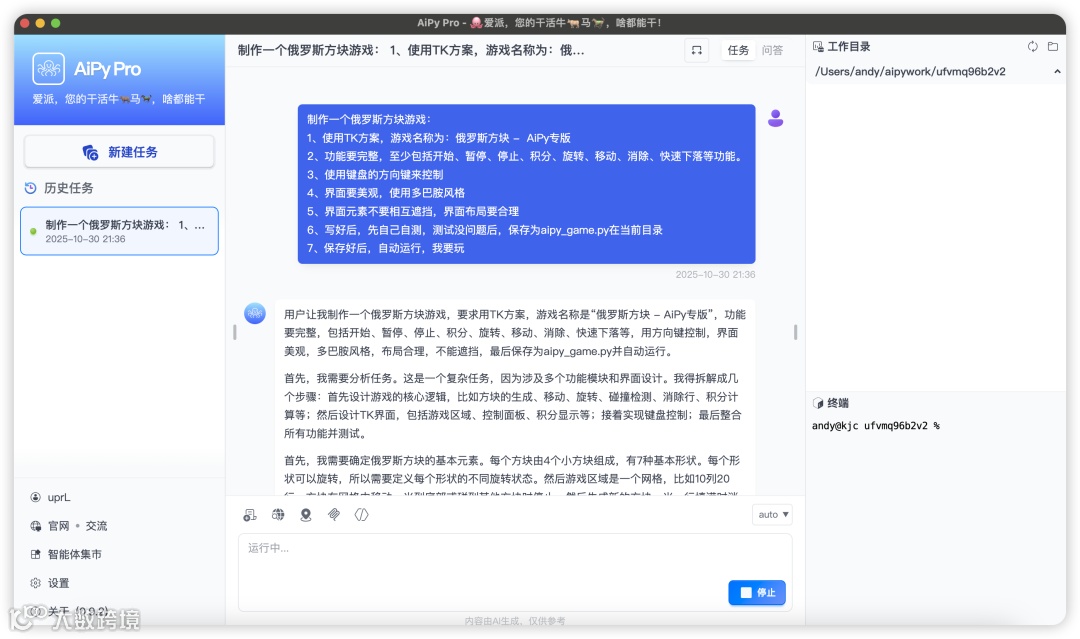This screenshot has width=1080, height=639.
Task: Click the location pin icon above input
Action: [306, 515]
